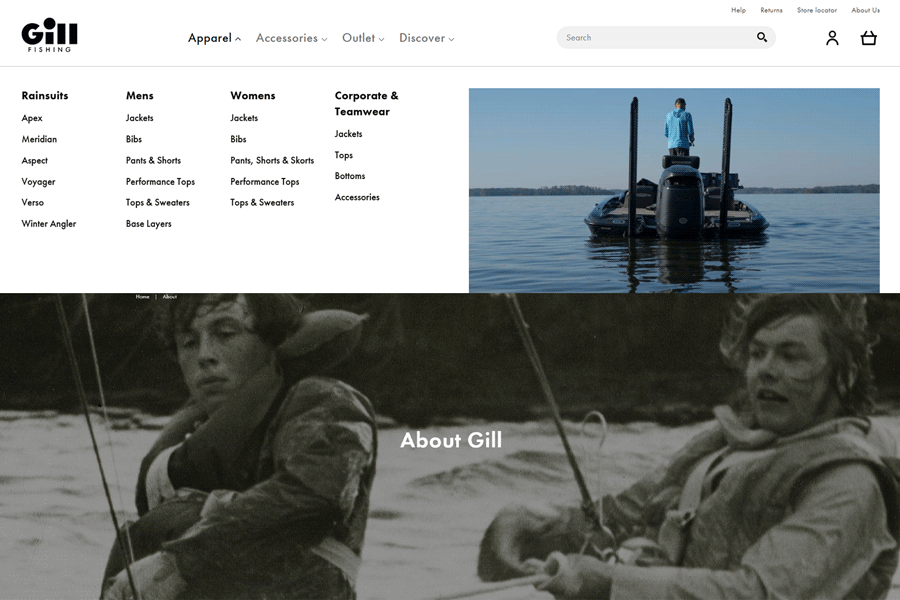Expand the Outlet menu
This screenshot has width=900, height=600.
[363, 38]
